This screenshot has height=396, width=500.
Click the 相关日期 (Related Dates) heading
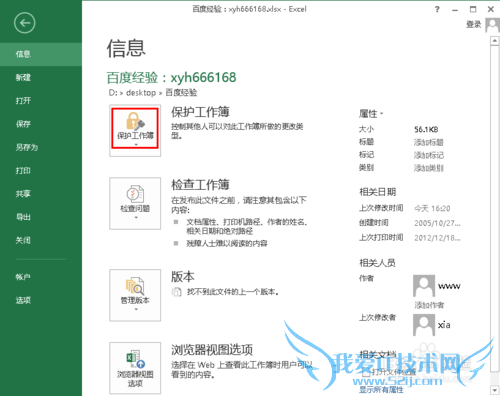point(377,192)
